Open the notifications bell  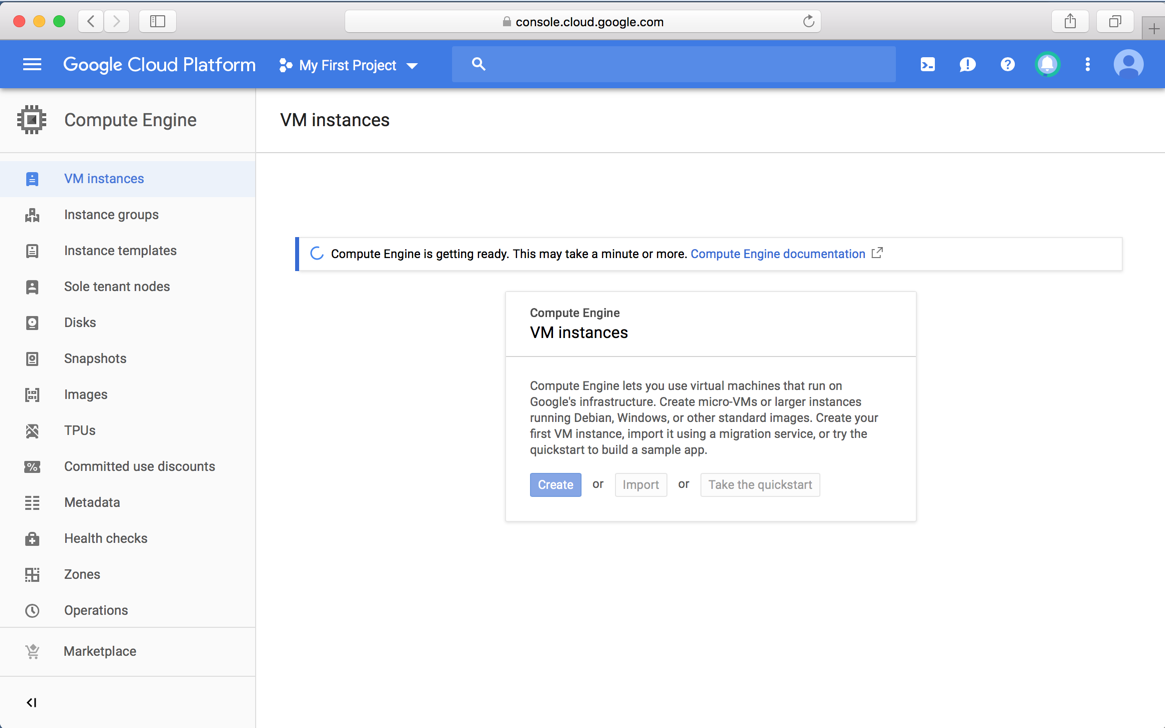pos(1047,65)
